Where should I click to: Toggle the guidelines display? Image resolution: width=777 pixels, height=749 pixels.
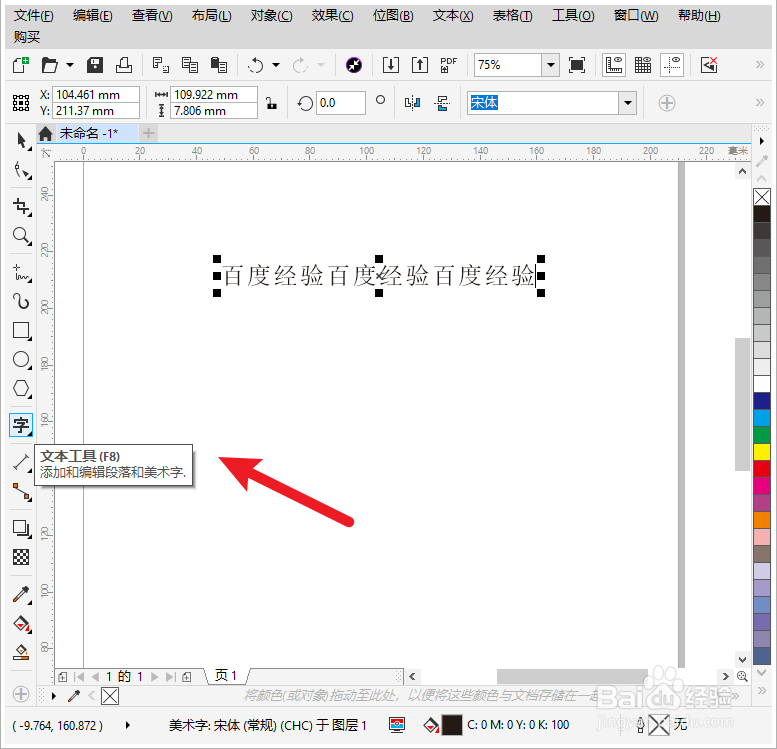tap(672, 65)
